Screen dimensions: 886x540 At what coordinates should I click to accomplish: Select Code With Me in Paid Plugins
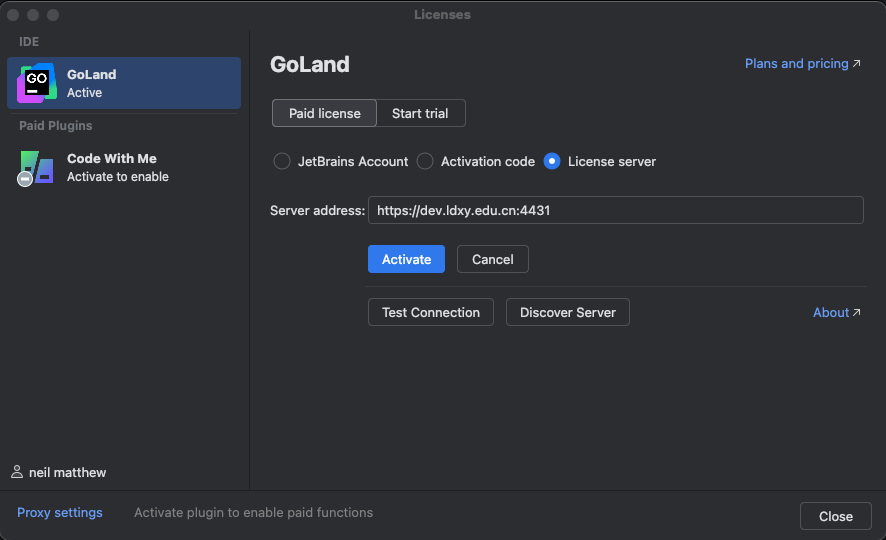[x=124, y=167]
